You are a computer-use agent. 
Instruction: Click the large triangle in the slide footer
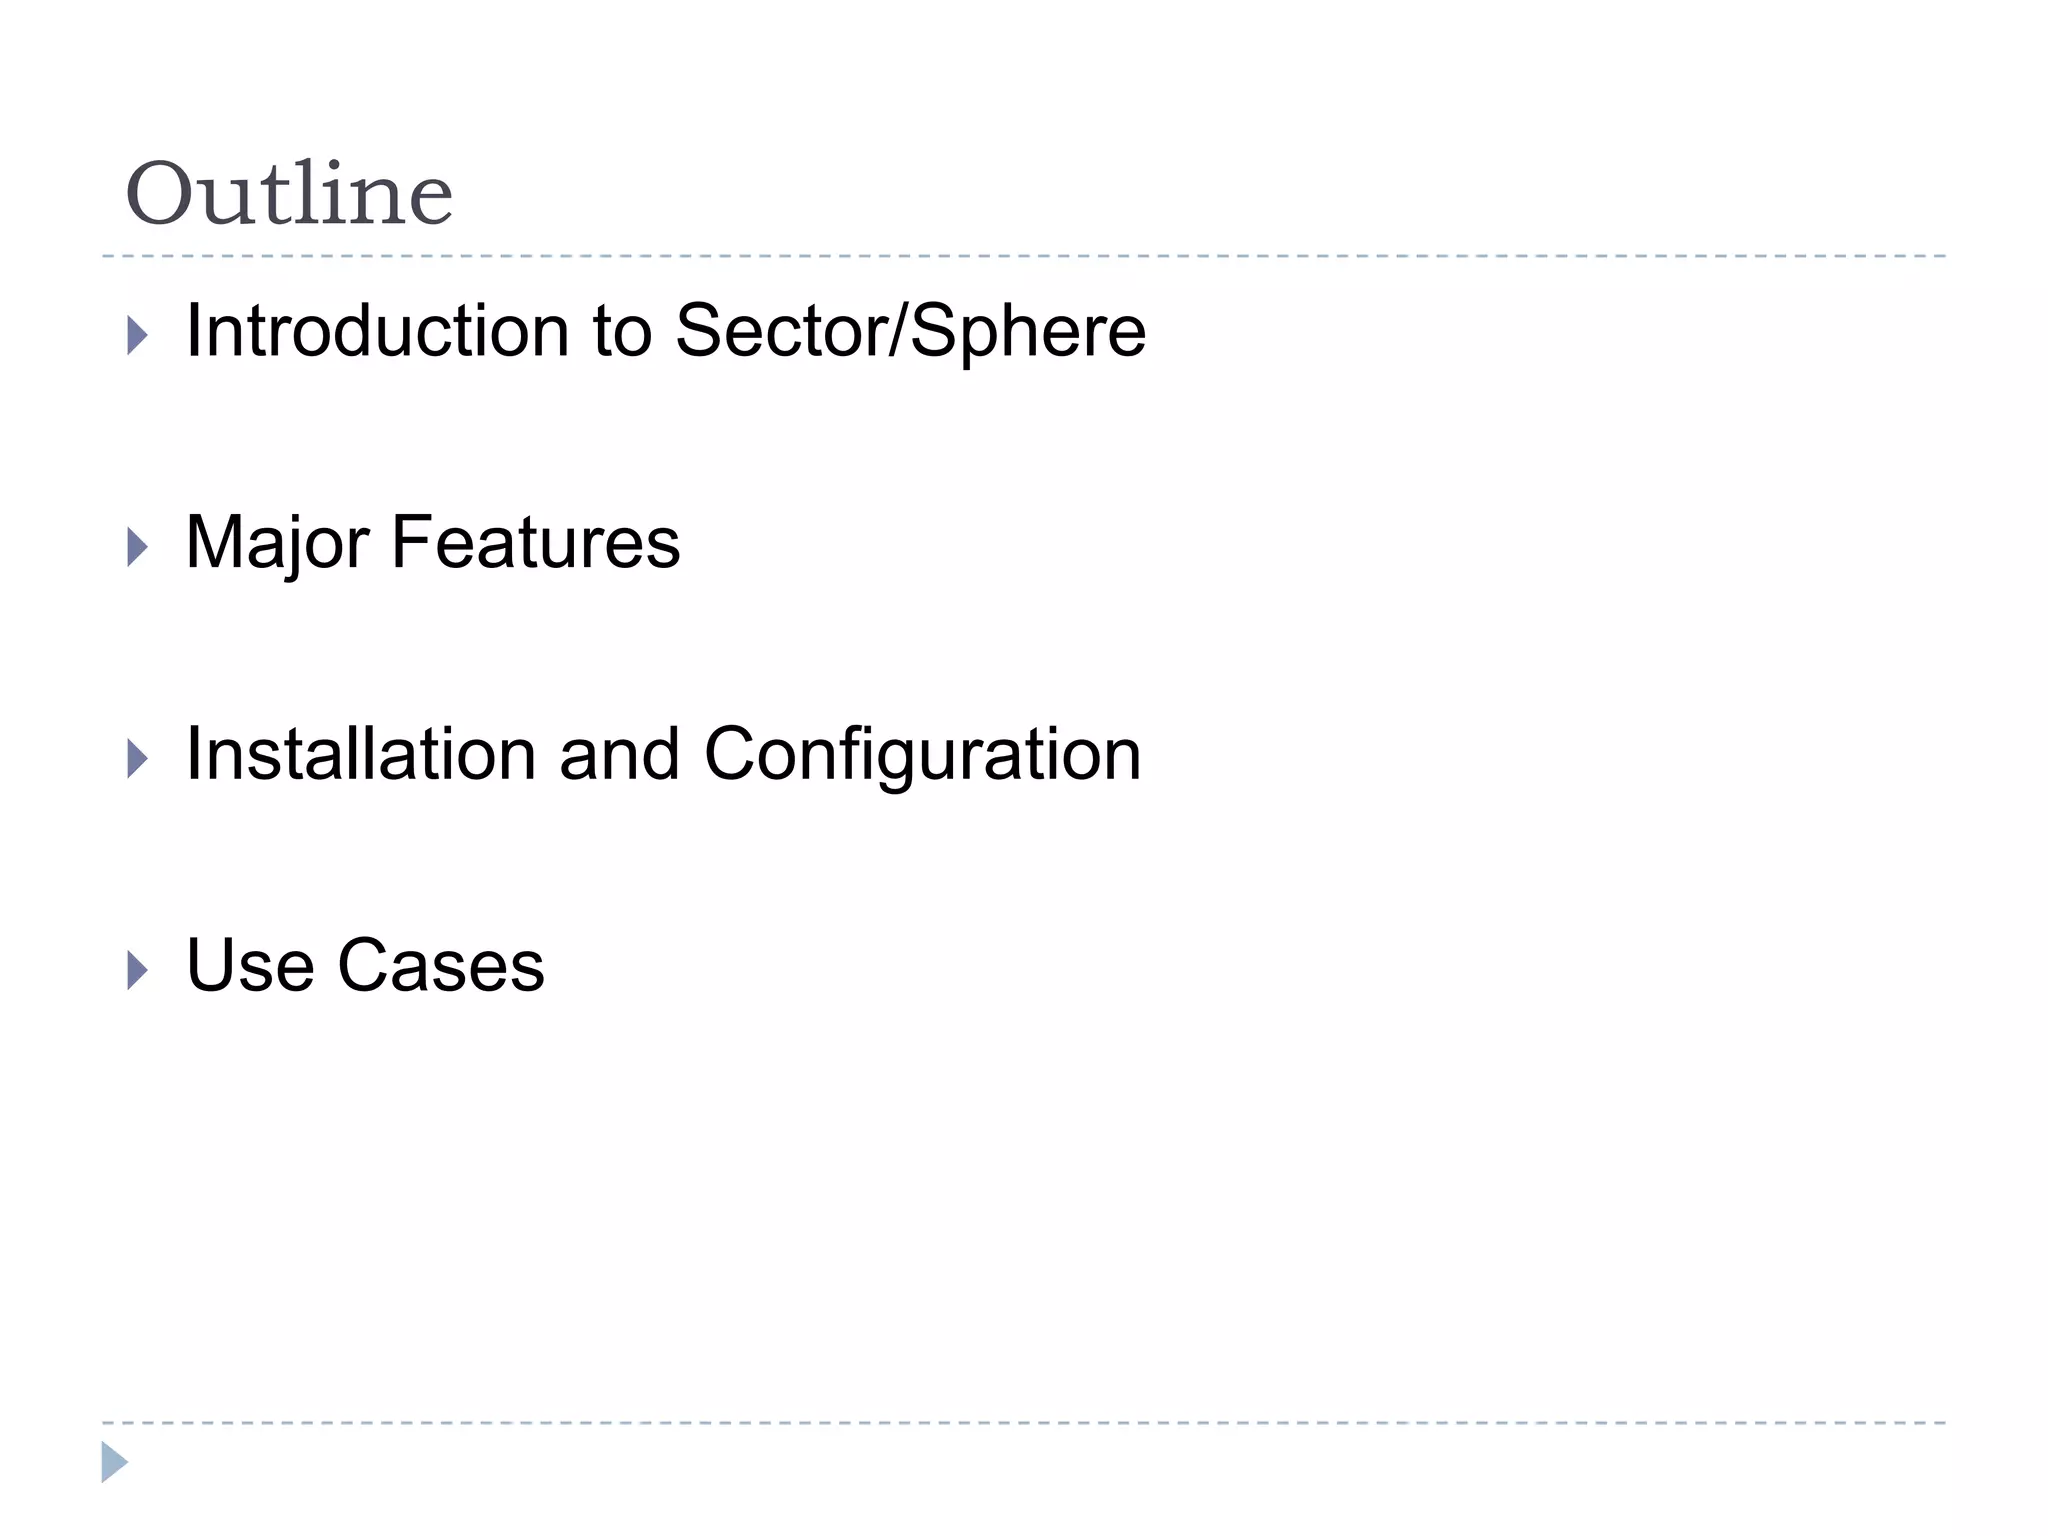(114, 1462)
